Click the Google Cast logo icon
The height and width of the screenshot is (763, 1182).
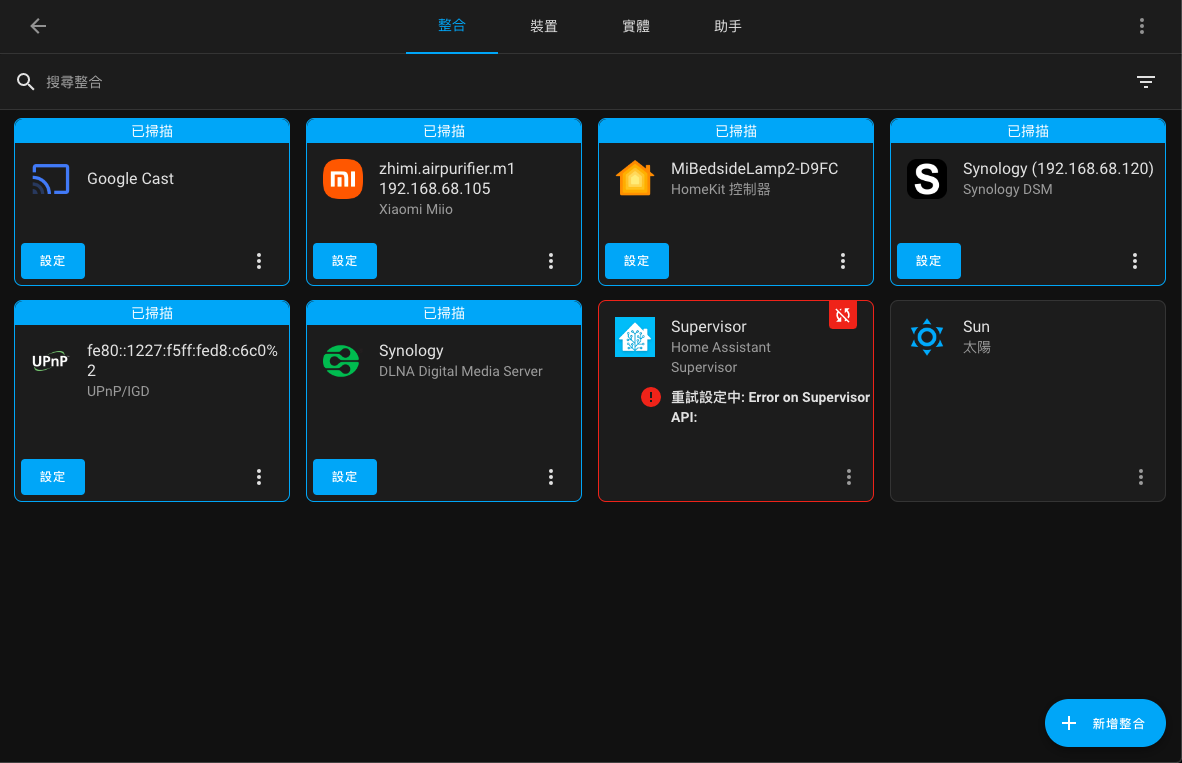(x=51, y=179)
